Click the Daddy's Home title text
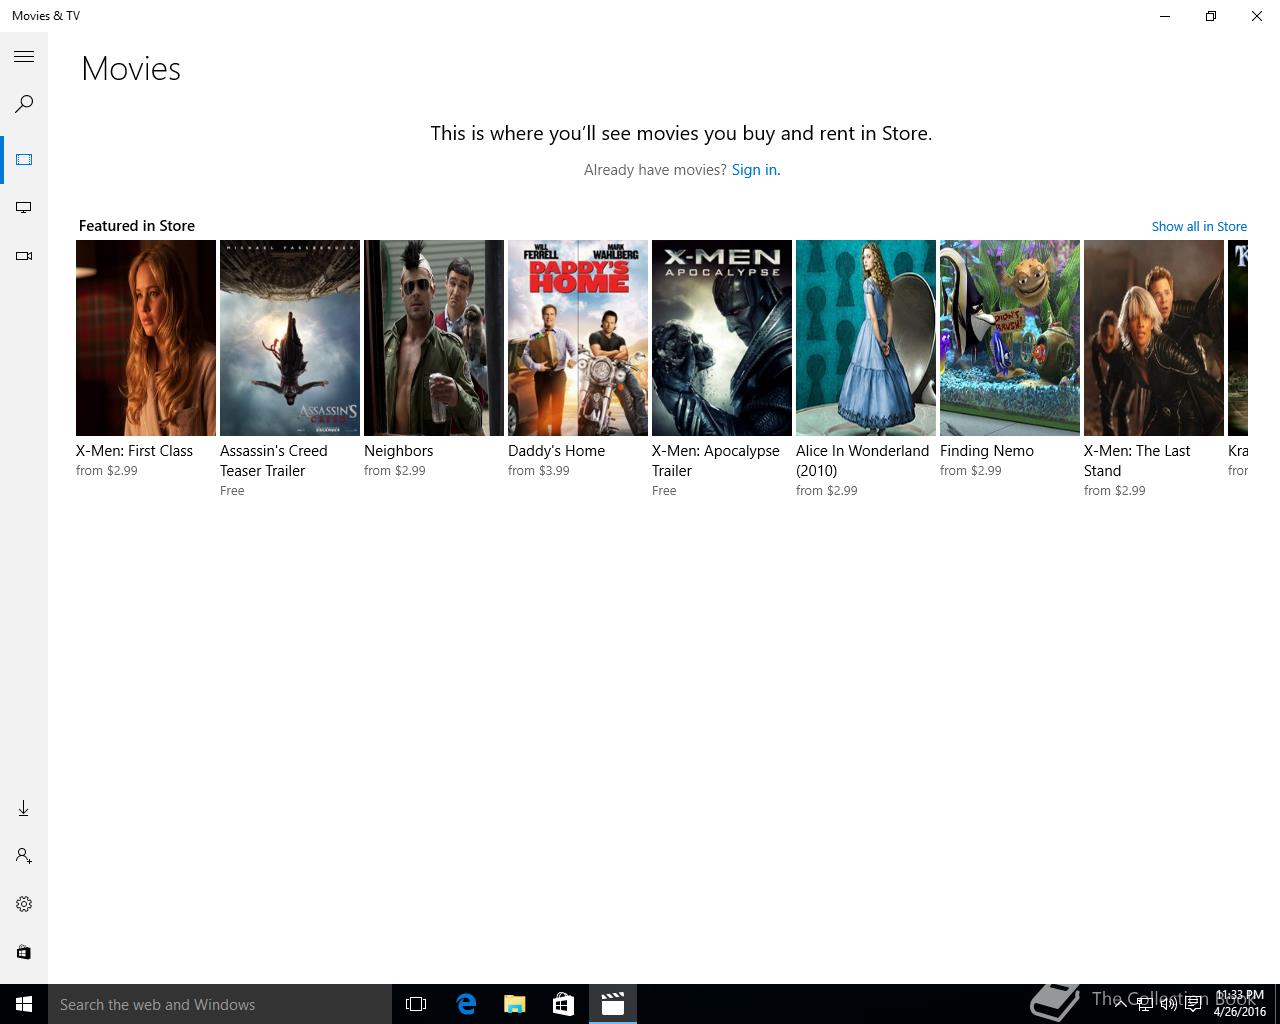Image resolution: width=1280 pixels, height=1024 pixels. pos(556,451)
